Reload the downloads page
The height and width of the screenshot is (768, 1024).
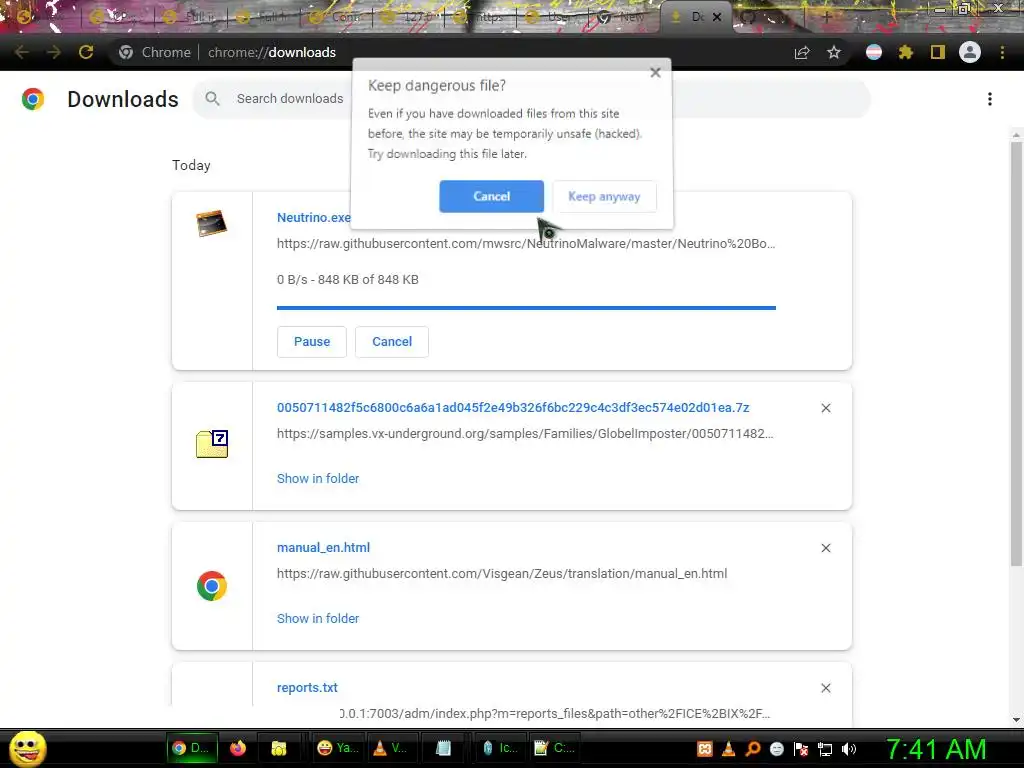point(86,52)
